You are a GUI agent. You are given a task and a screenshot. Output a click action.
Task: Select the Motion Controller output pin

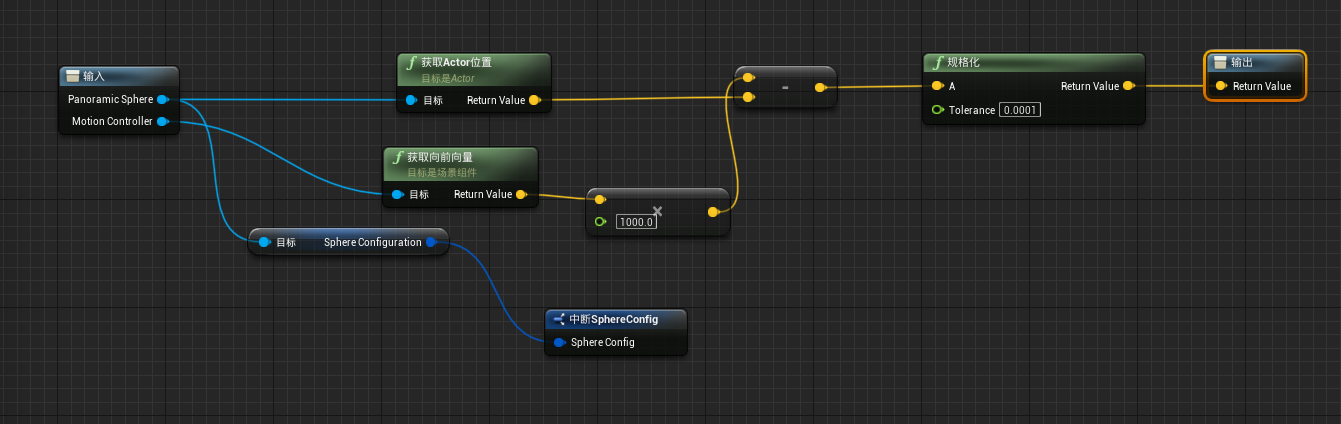tap(162, 121)
